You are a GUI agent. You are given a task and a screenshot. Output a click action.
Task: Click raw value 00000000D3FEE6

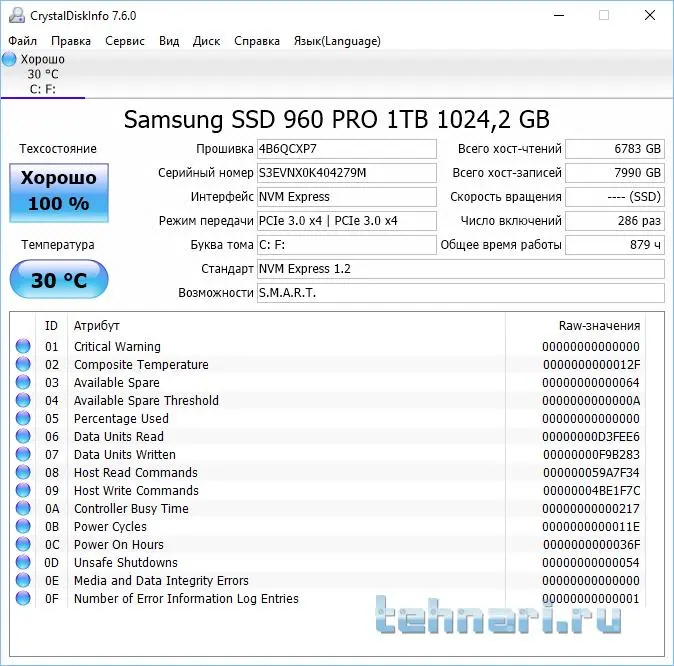(x=591, y=437)
